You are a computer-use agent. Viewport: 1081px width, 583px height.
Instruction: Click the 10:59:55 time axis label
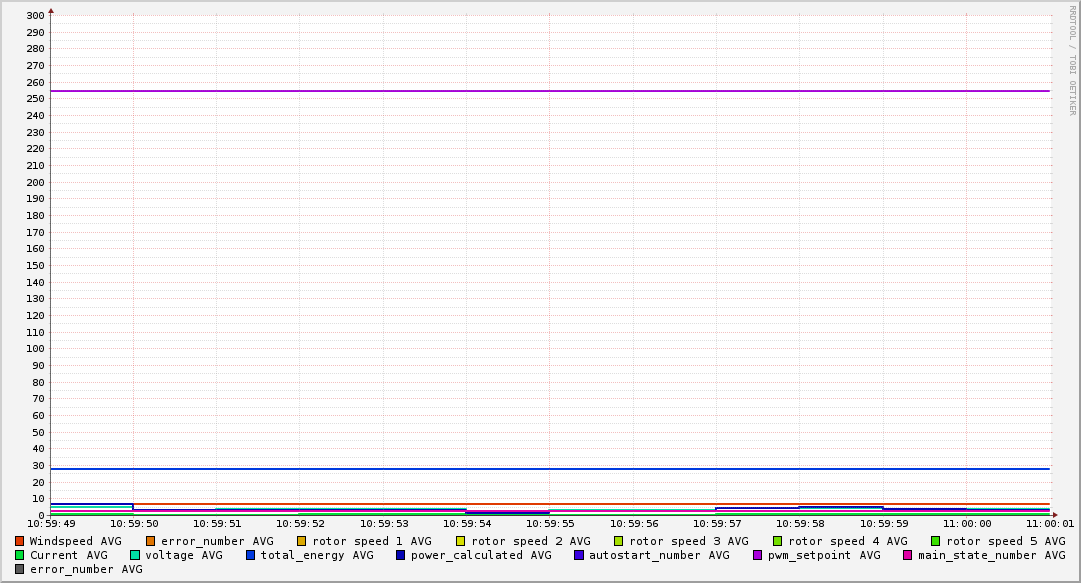(549, 523)
